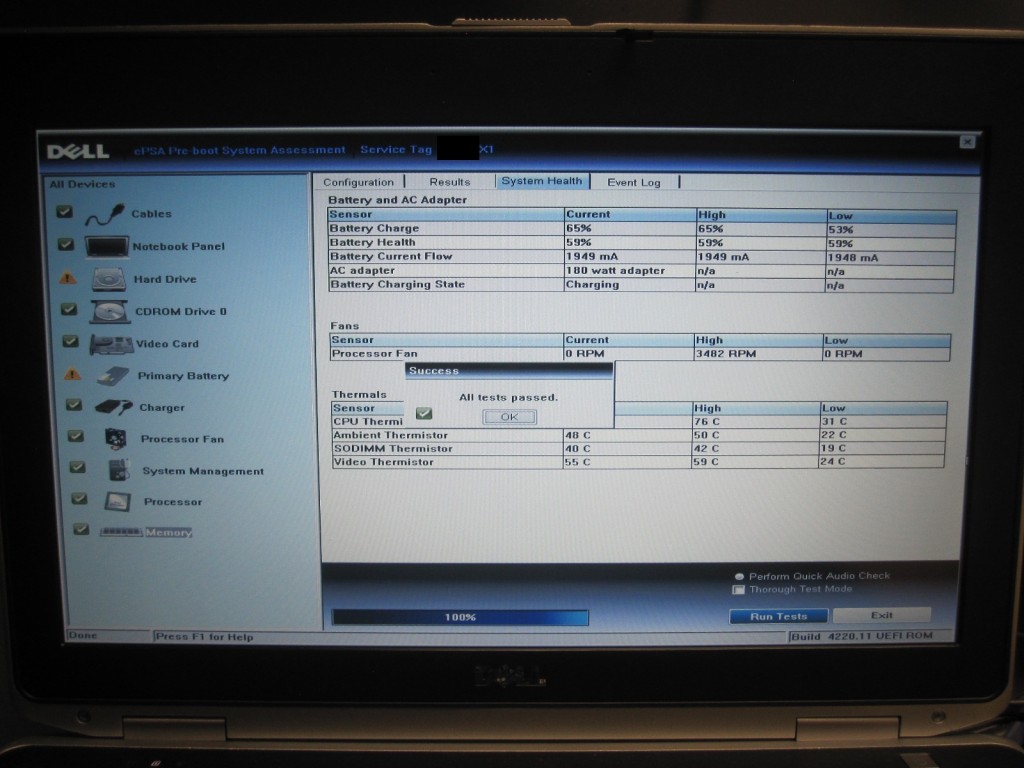Viewport: 1024px width, 768px height.
Task: Click the '76 C' high temperature cell
Action: 755,422
